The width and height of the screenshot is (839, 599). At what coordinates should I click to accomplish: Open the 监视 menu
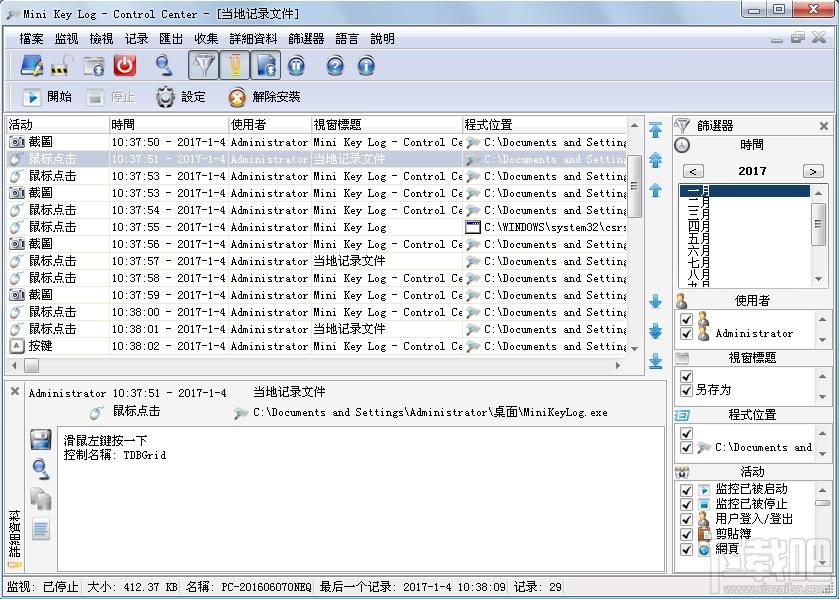pos(66,39)
